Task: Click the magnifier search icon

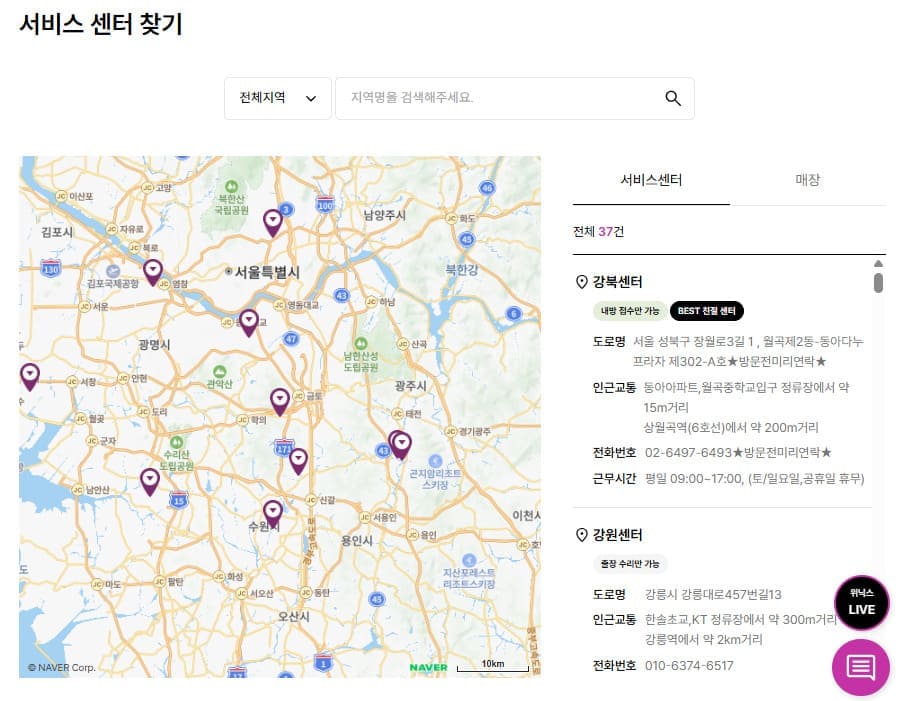Action: pos(672,98)
